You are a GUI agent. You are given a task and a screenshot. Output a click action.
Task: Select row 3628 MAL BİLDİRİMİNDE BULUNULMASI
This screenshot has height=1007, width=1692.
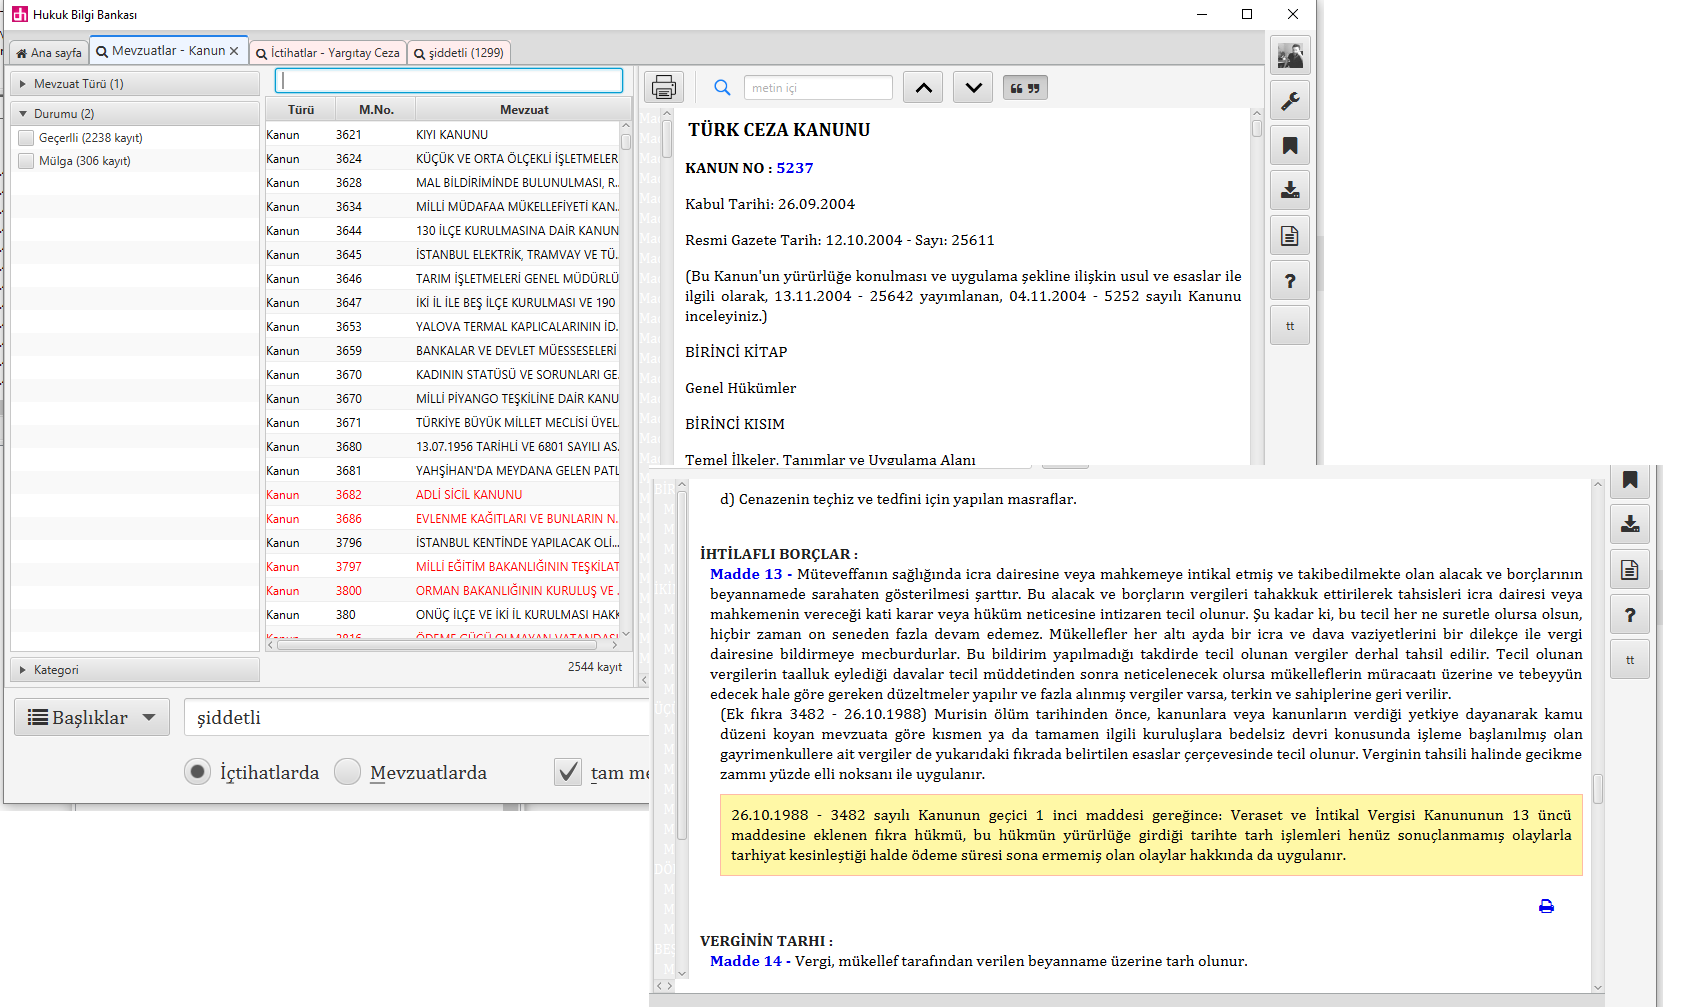(442, 183)
